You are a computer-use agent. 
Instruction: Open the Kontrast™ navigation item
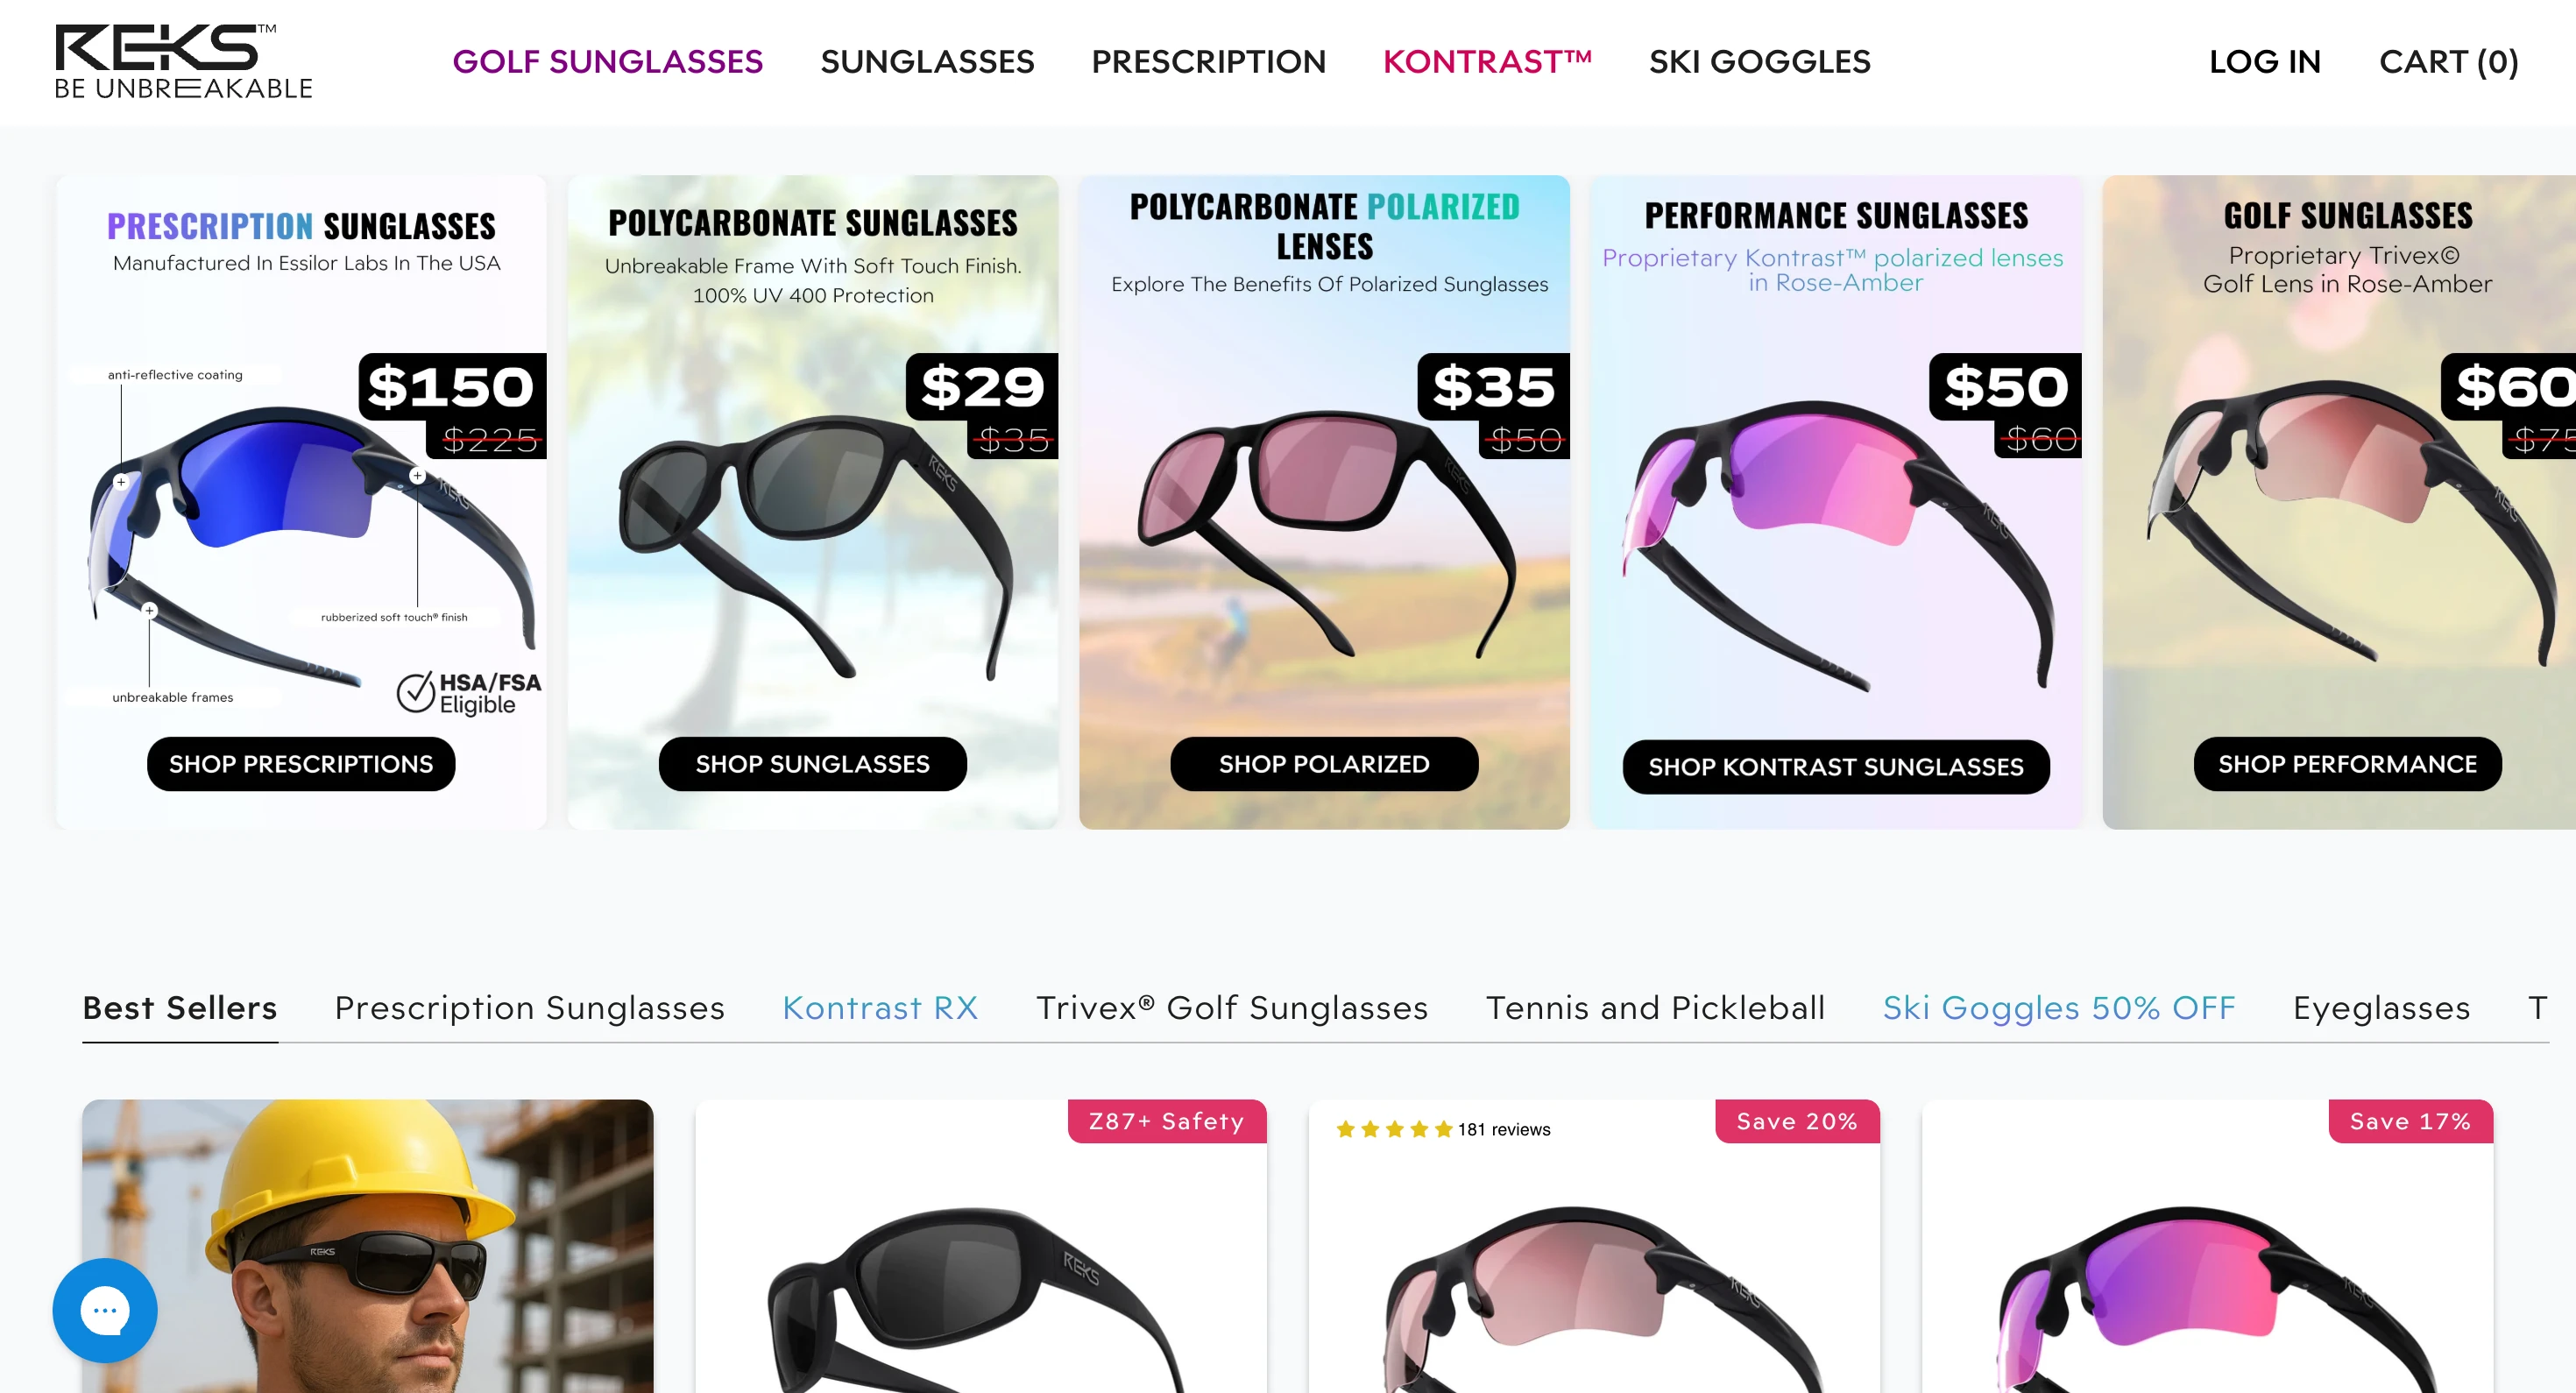coord(1487,62)
